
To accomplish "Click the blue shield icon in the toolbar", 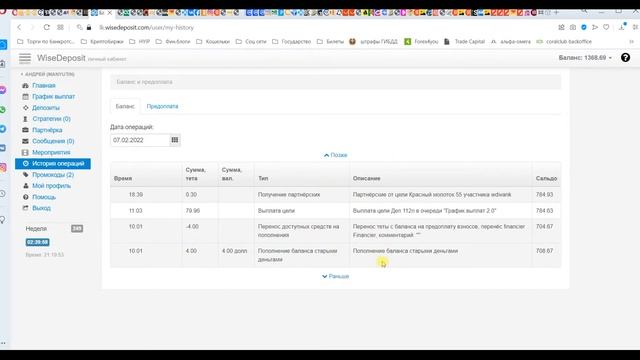I will pos(584,27).
